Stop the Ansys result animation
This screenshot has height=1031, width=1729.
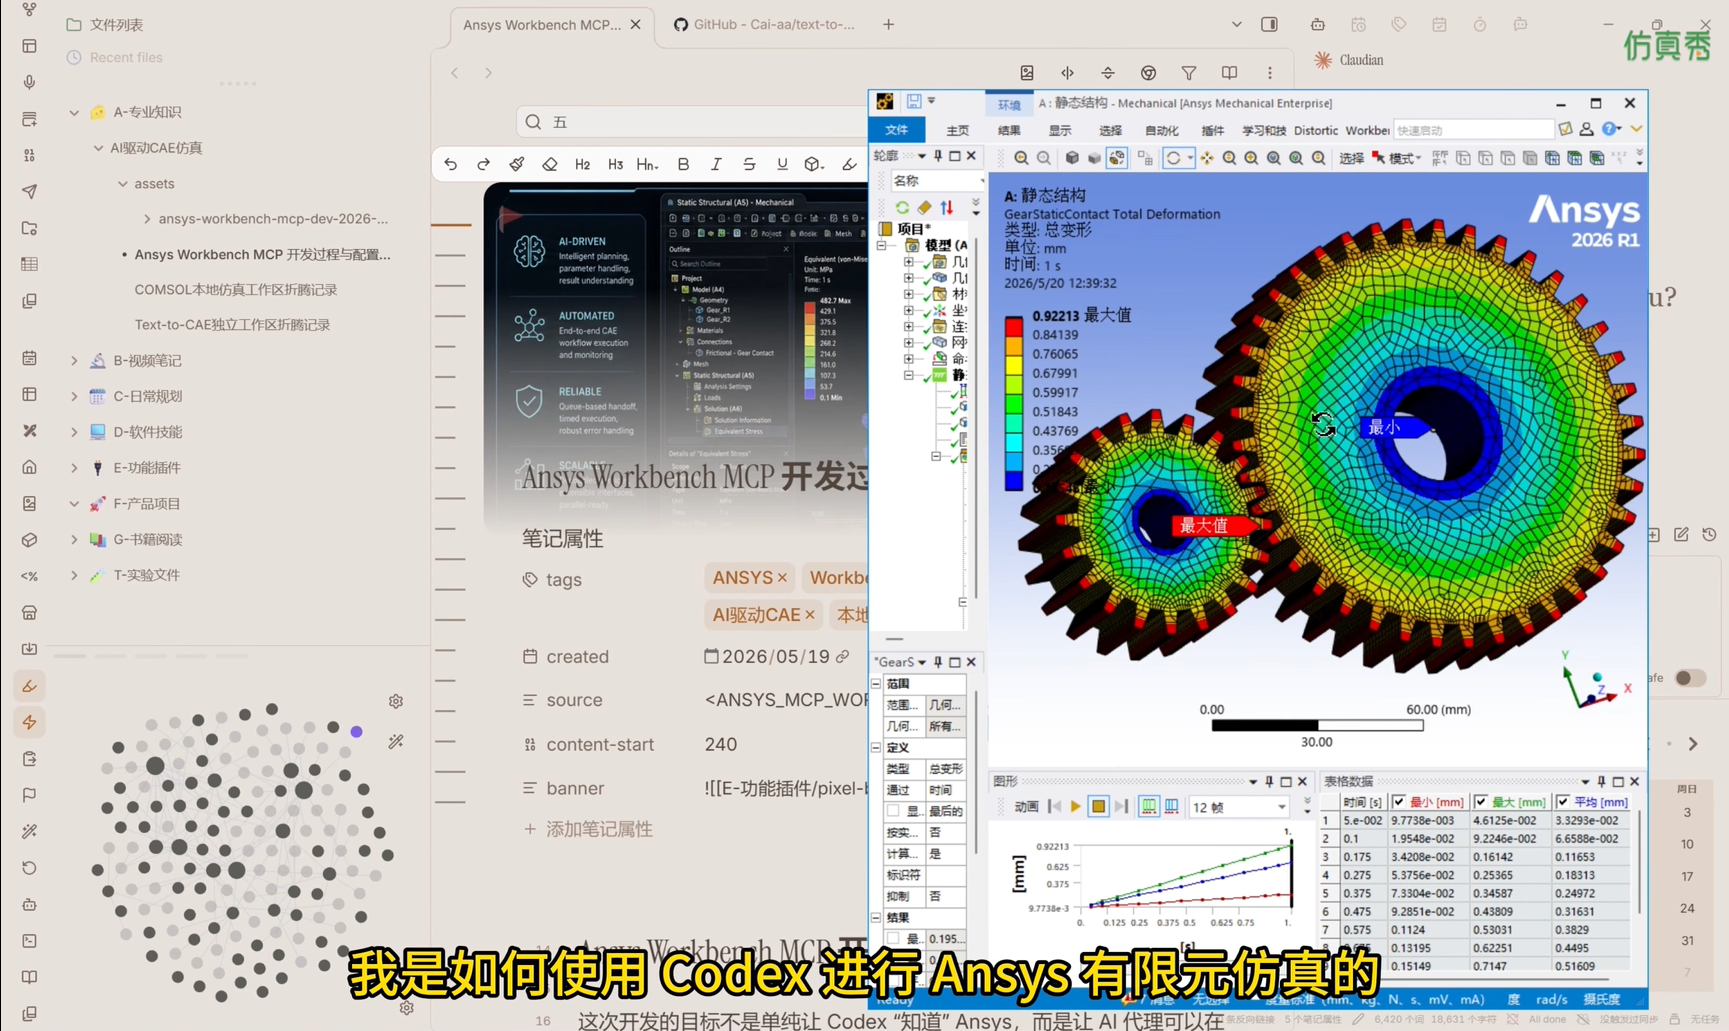click(x=1098, y=806)
